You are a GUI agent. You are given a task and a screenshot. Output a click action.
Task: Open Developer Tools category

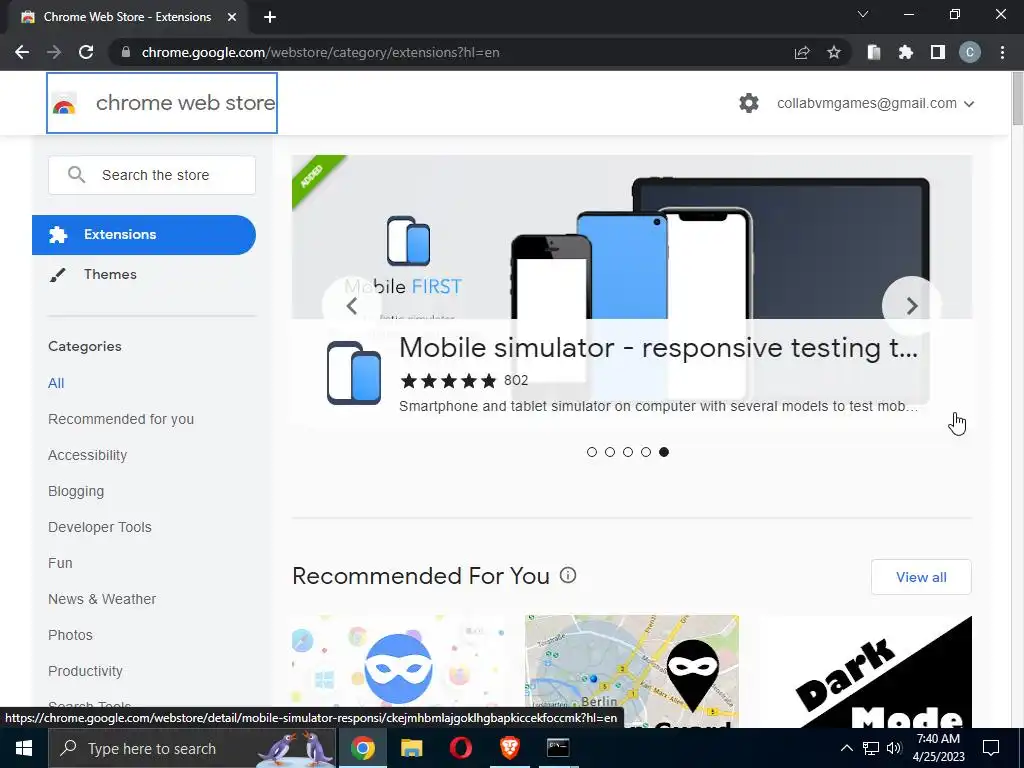coord(100,527)
